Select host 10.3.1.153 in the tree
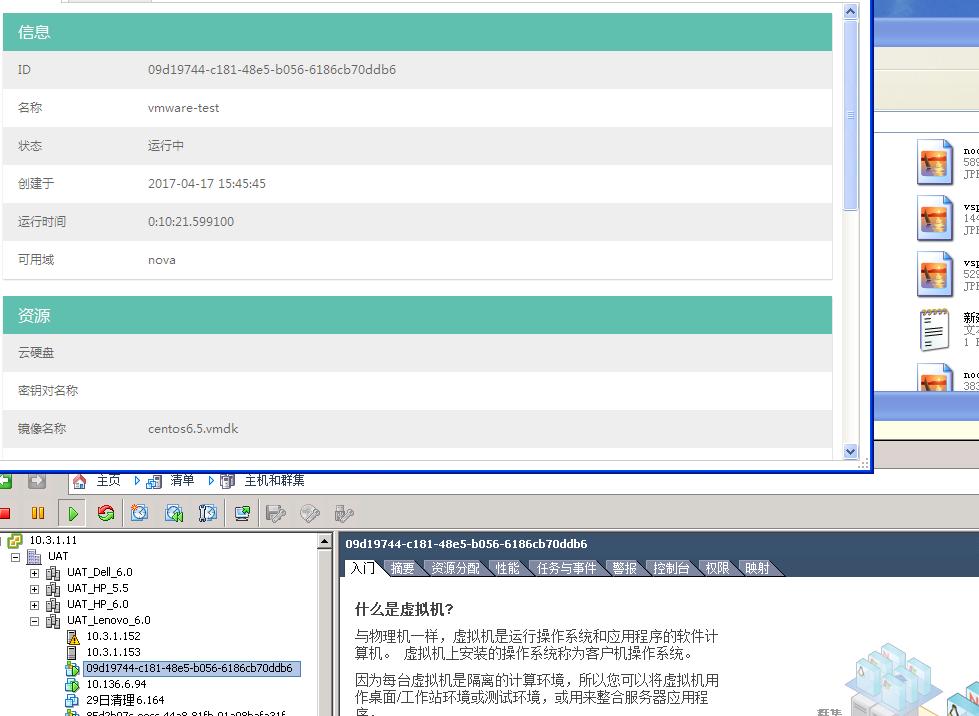The width and height of the screenshot is (979, 716). pyautogui.click(x=113, y=652)
